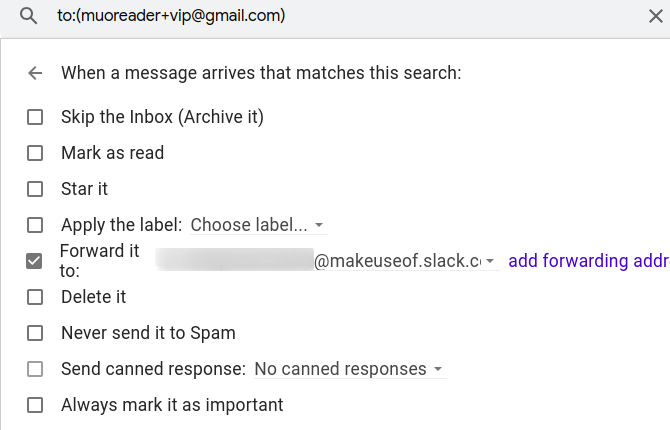Image resolution: width=670 pixels, height=430 pixels.
Task: Click the Never send it to Spam label
Action: click(148, 333)
